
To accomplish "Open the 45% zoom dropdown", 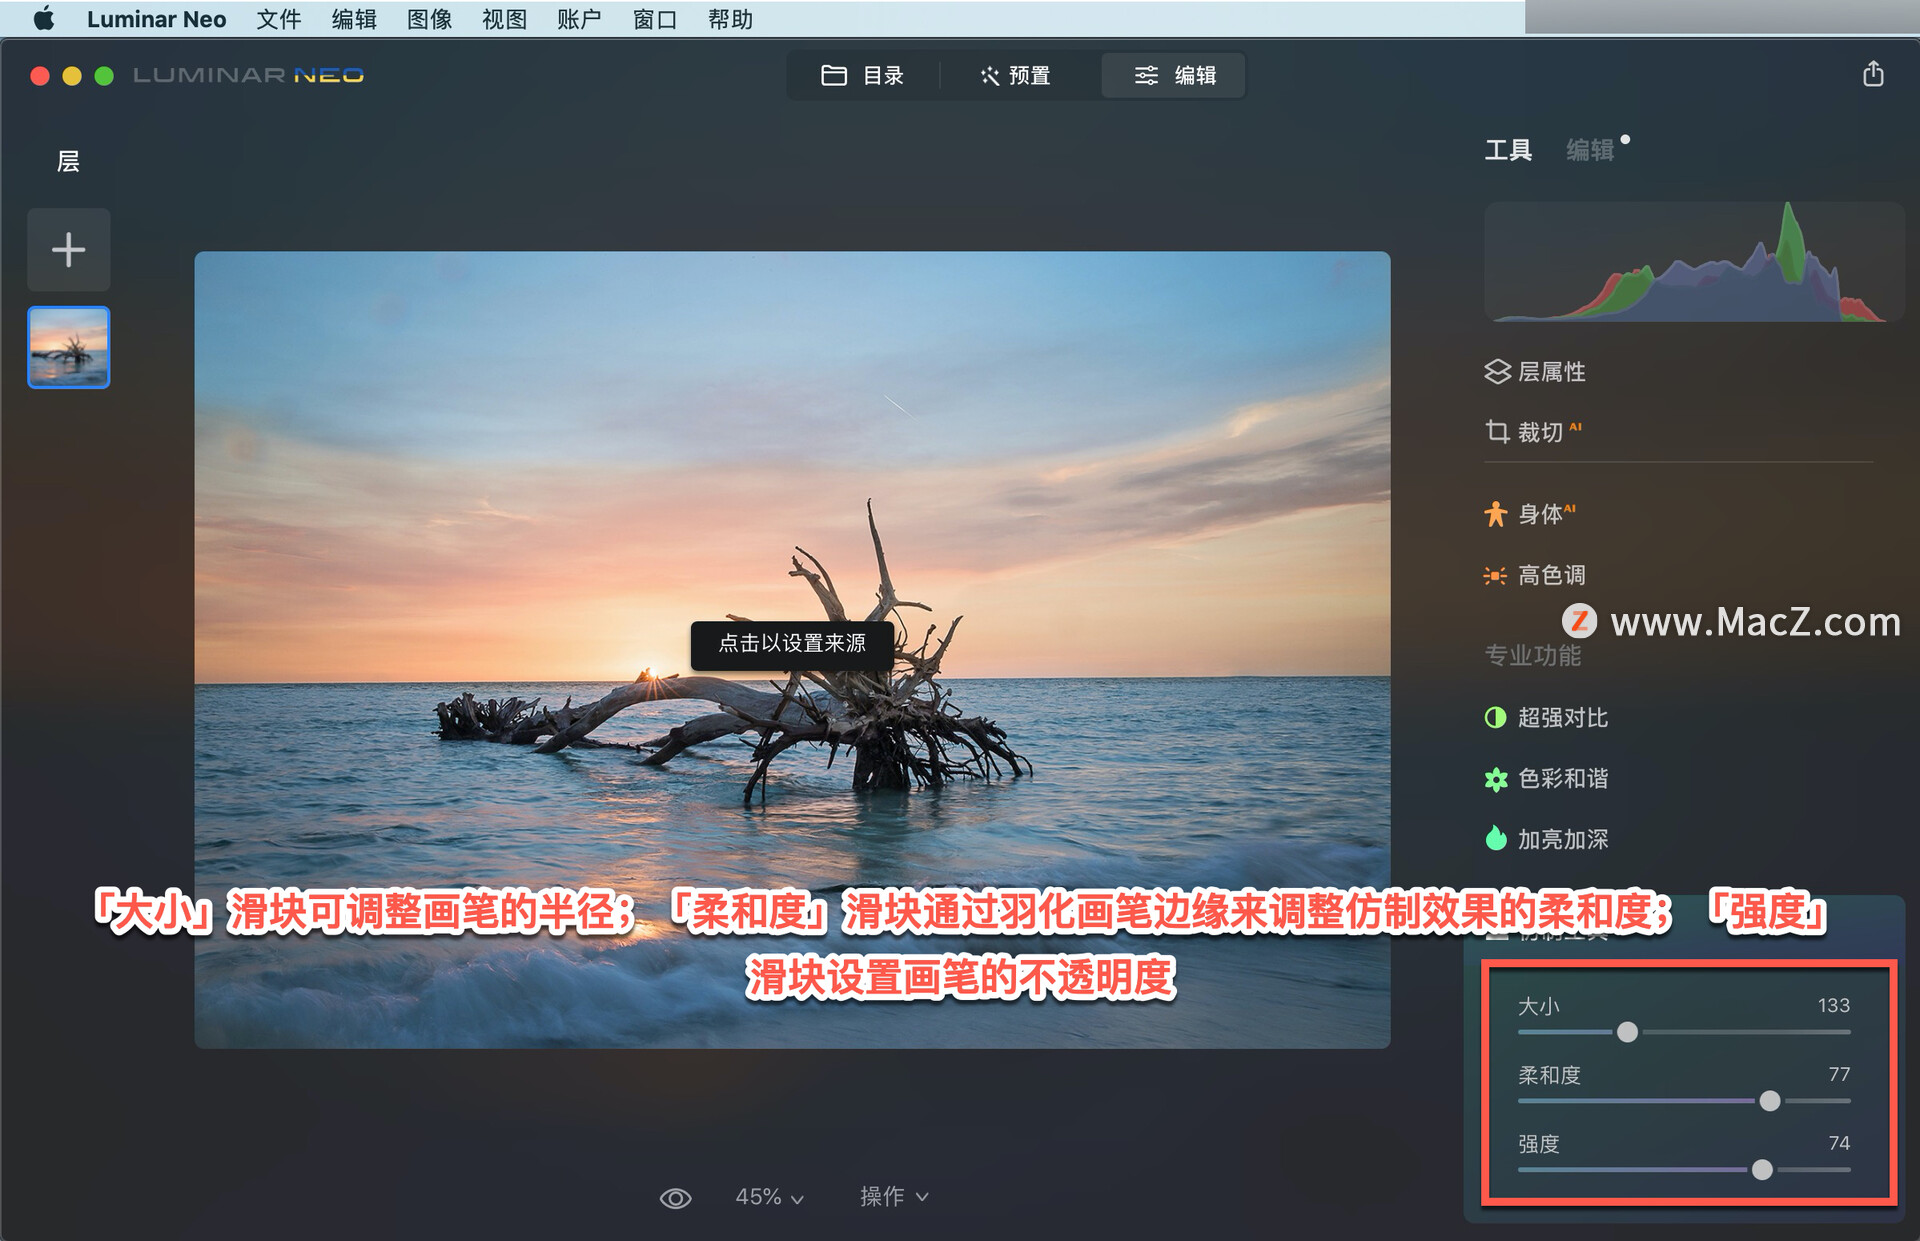I will click(769, 1197).
